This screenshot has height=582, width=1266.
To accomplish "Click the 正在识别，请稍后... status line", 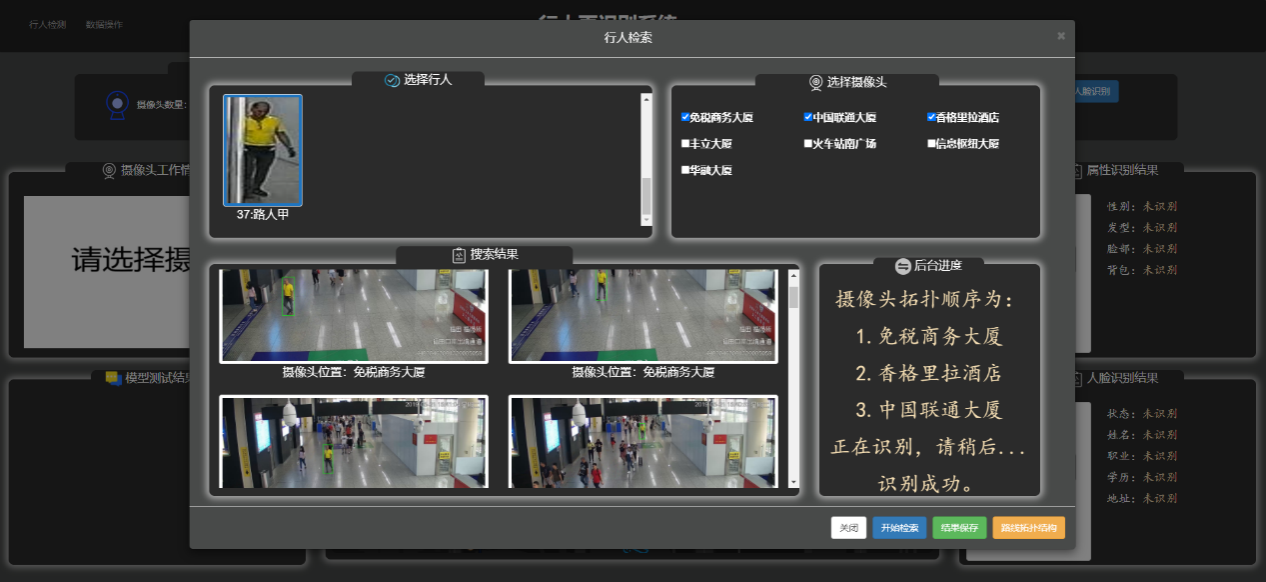I will [x=929, y=447].
